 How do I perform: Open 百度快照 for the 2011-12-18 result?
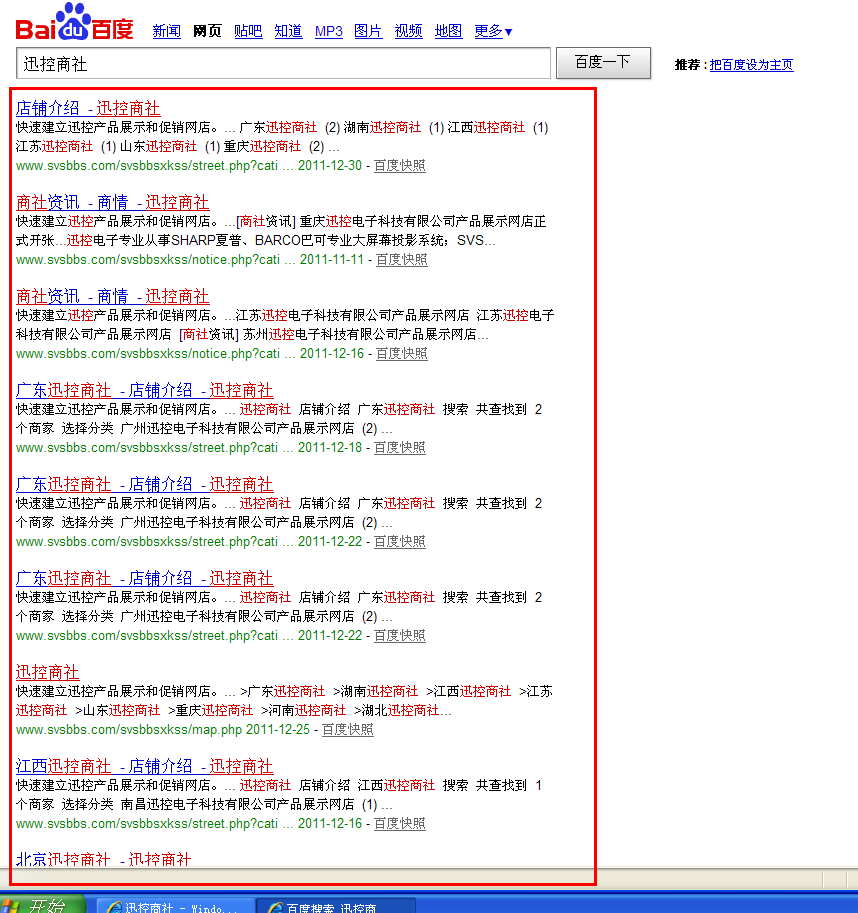coord(399,447)
